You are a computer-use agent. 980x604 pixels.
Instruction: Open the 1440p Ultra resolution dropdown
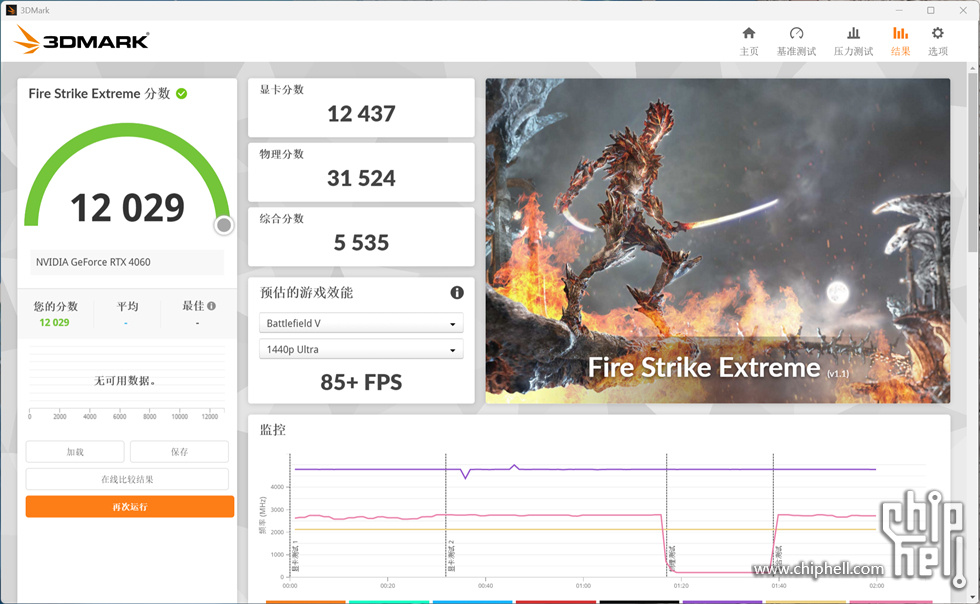(x=361, y=350)
